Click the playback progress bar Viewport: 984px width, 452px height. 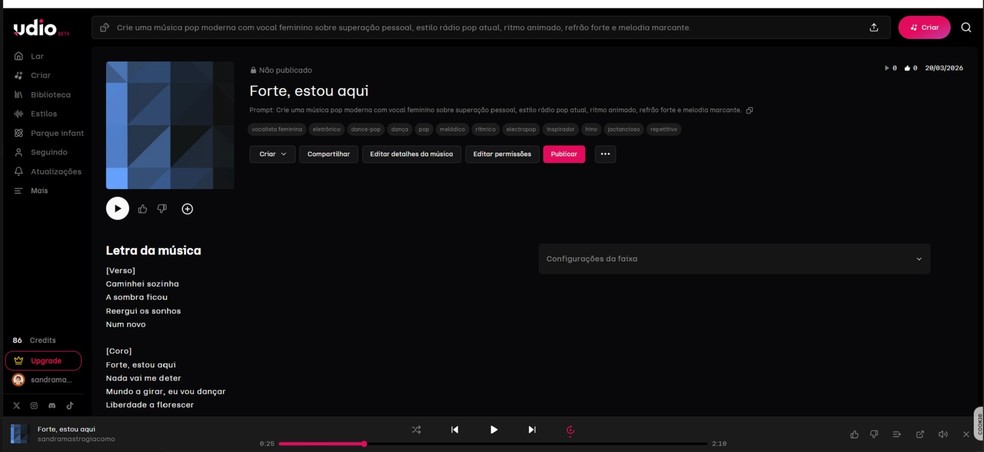pyautogui.click(x=493, y=444)
